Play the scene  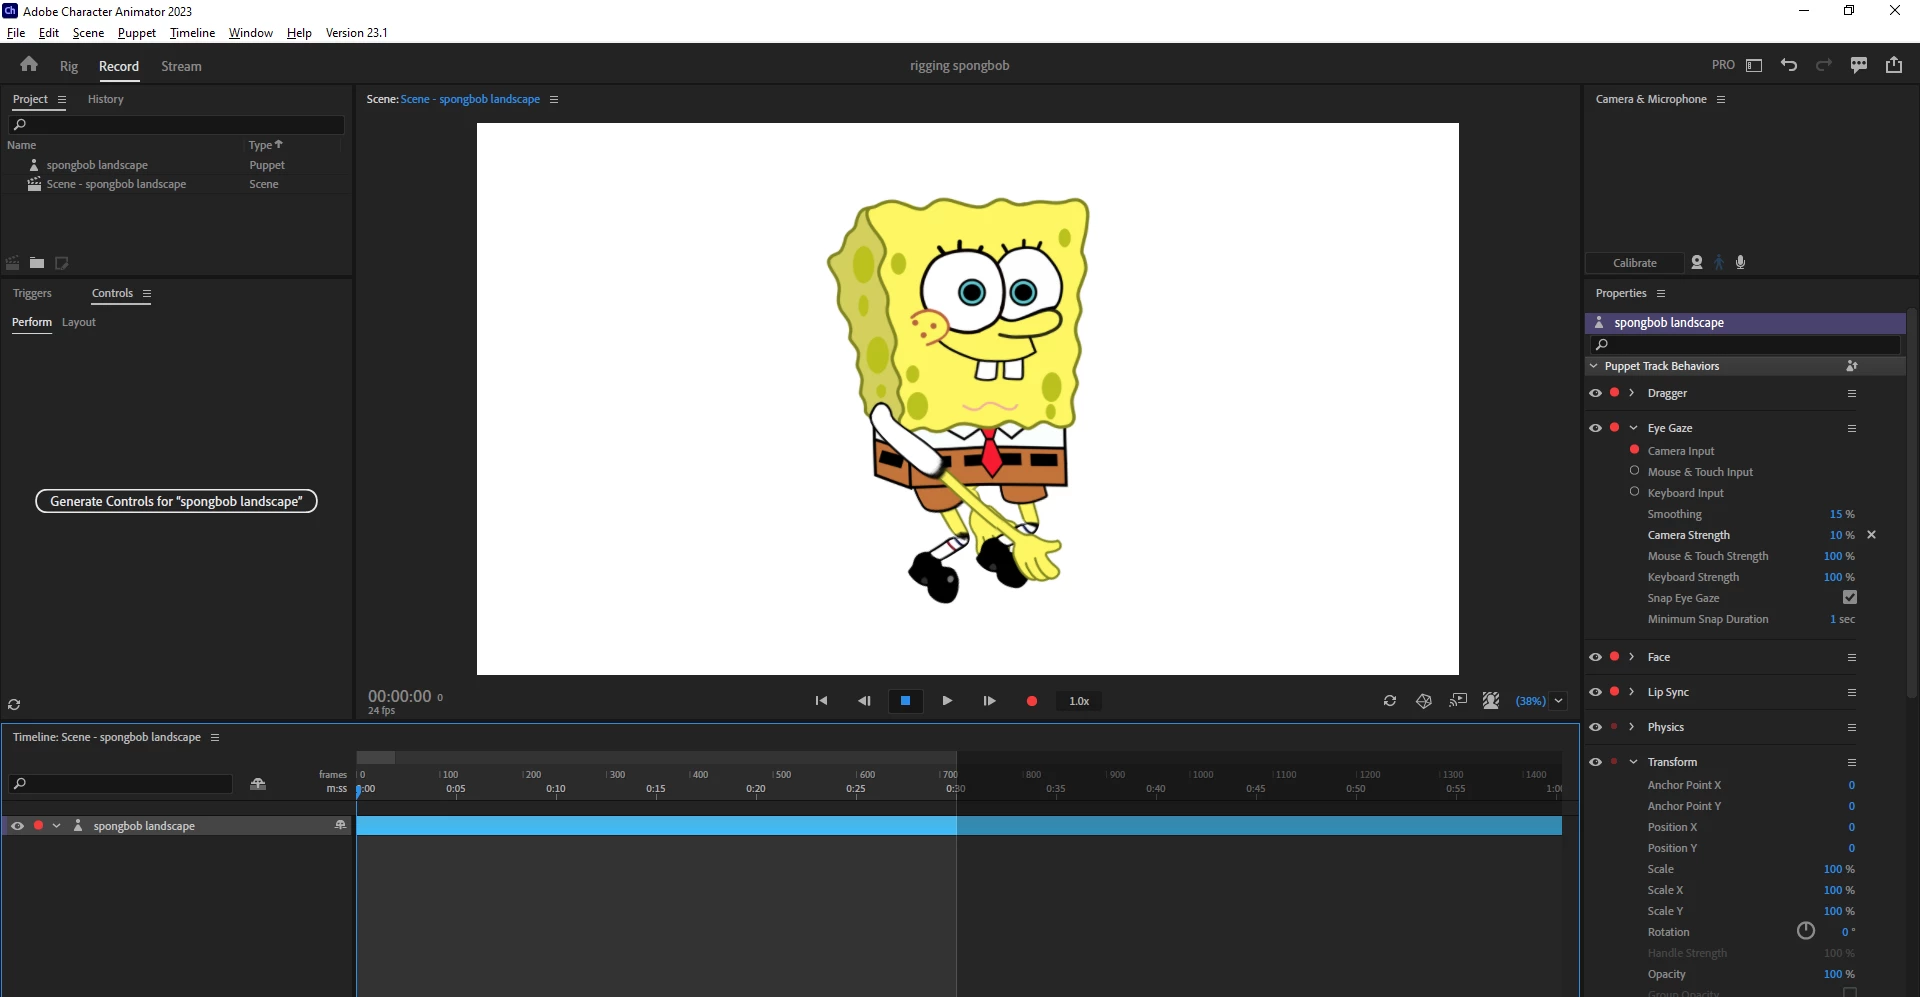pos(947,701)
